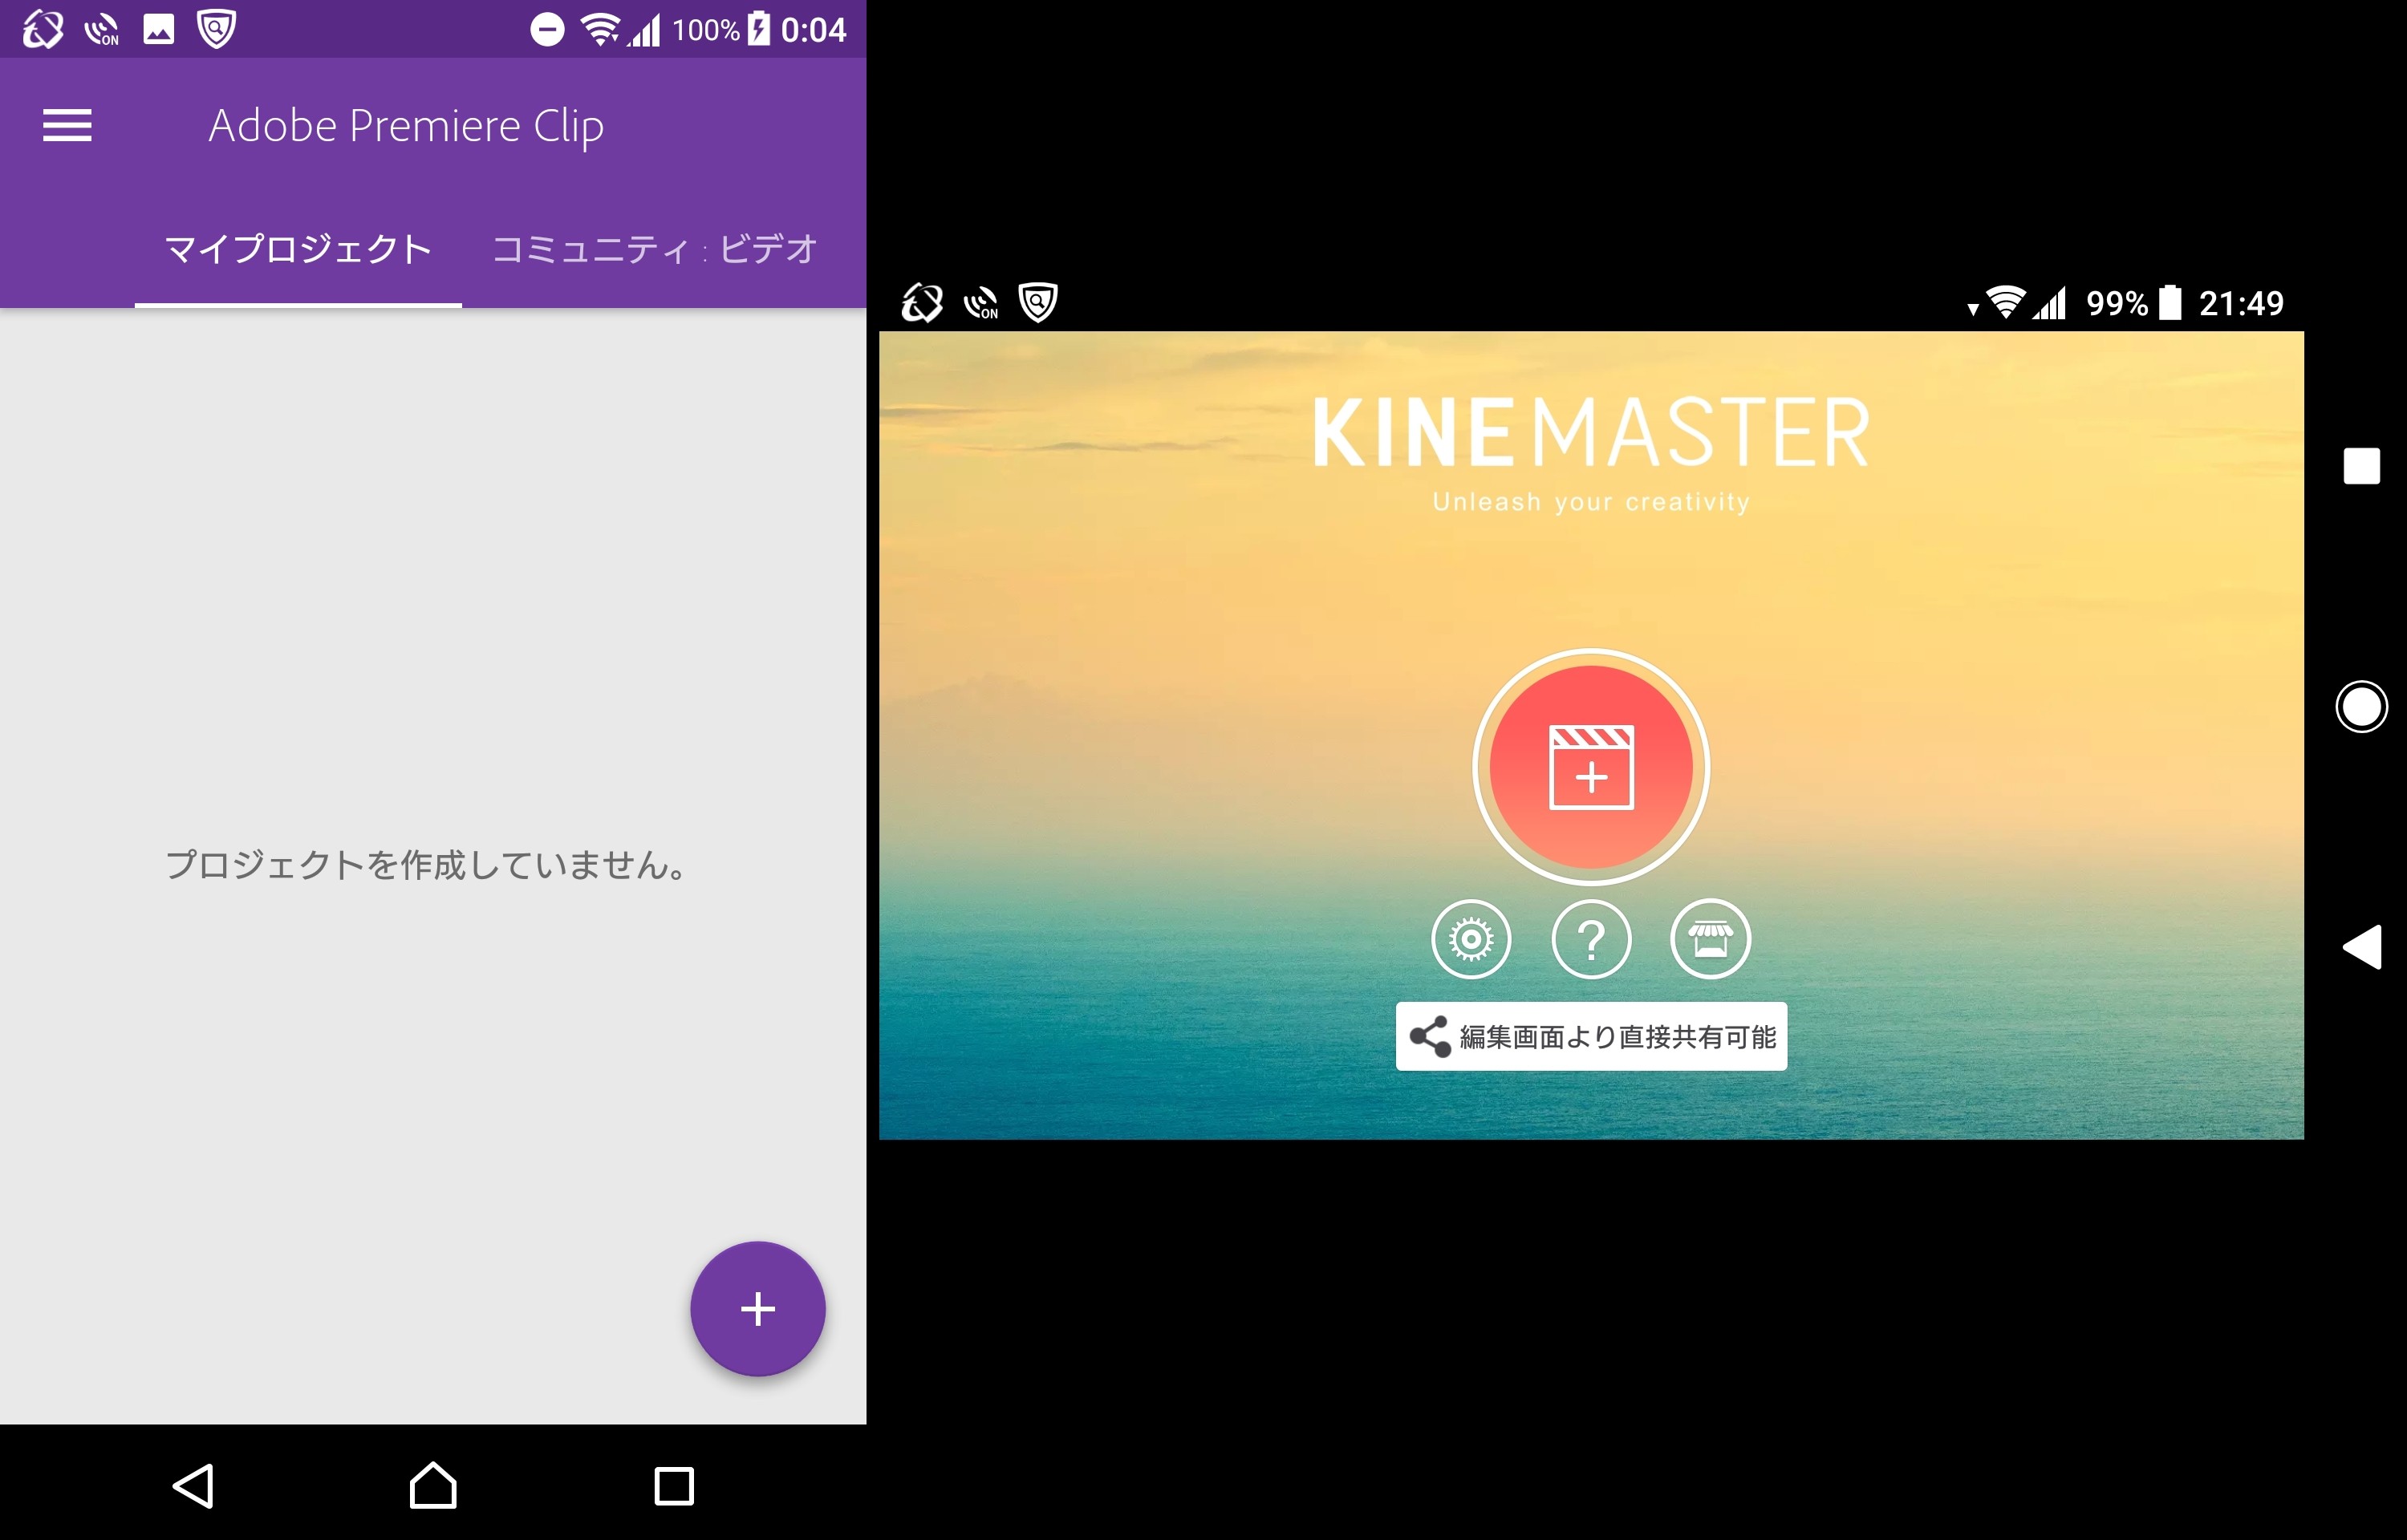Switch to the コミュニティ：ビデオ tab
The image size is (2407, 1540).
[x=655, y=249]
